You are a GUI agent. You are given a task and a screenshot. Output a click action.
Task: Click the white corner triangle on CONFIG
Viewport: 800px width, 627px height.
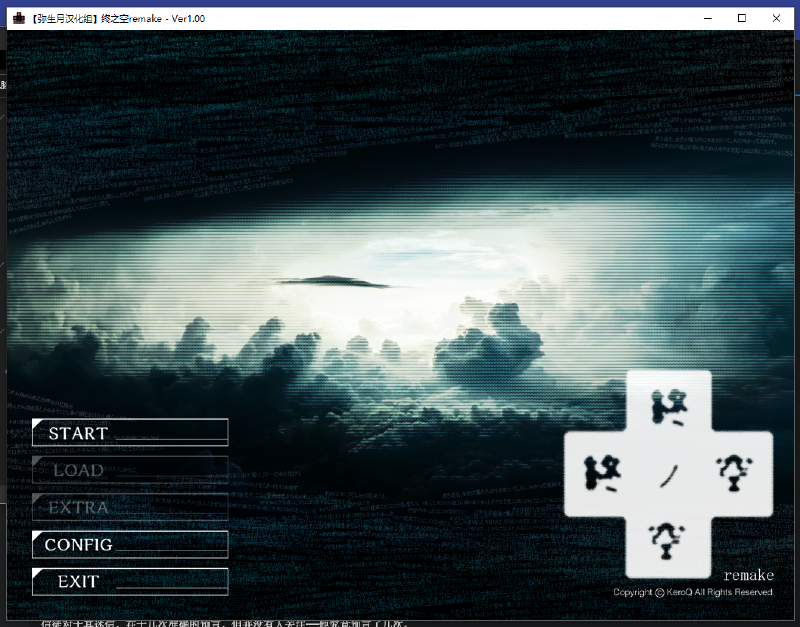39,538
